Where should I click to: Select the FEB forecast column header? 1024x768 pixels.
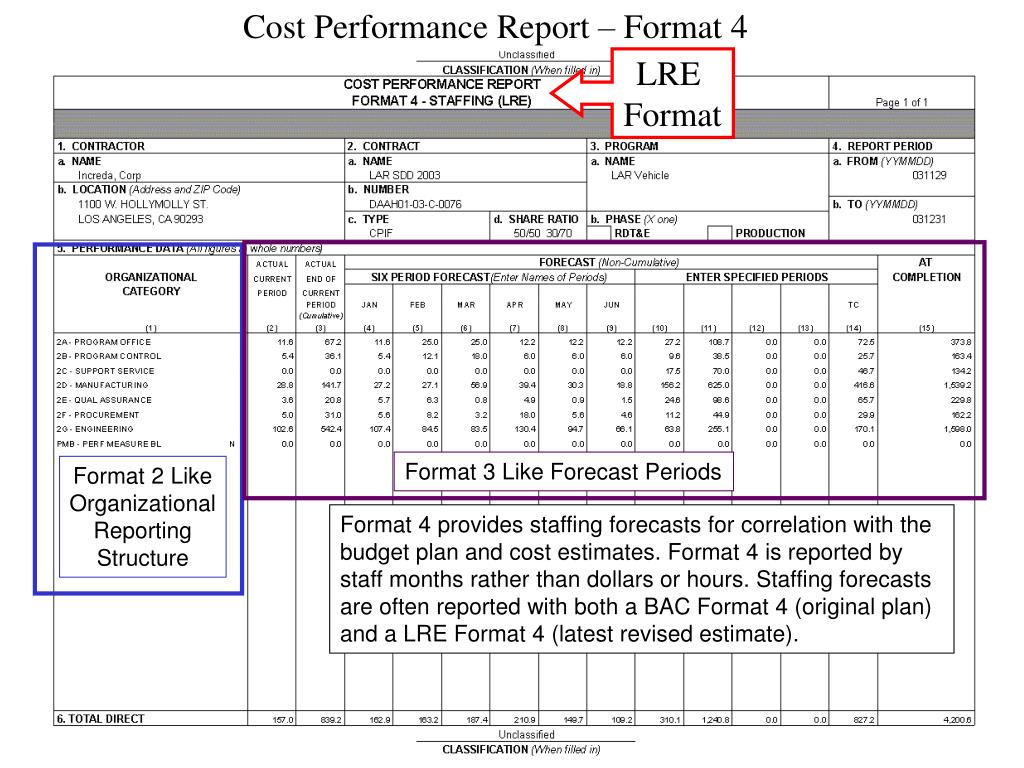pos(418,305)
